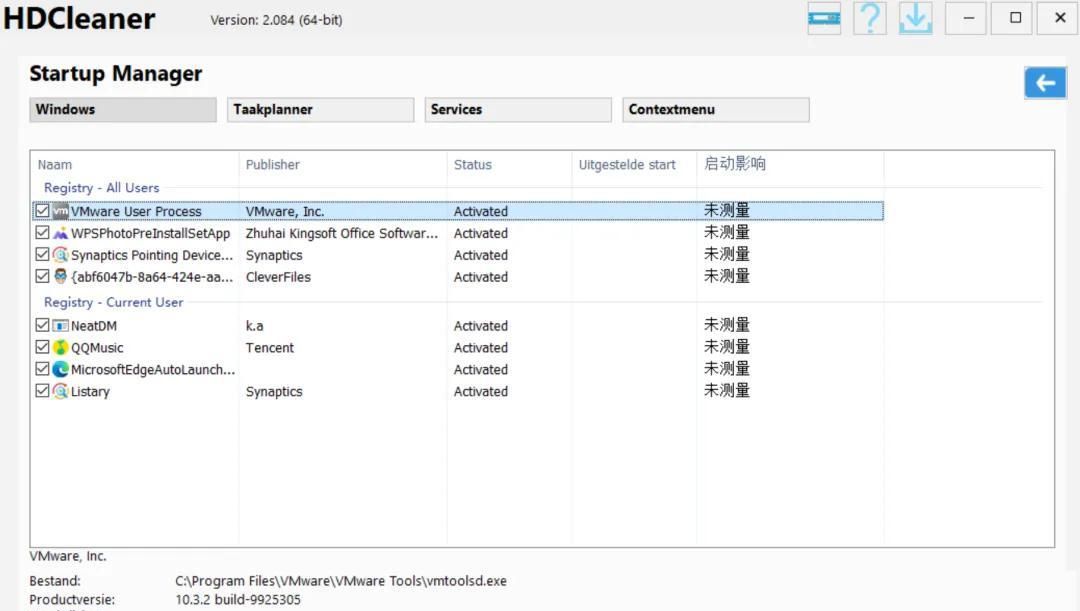Click the blue back arrow button

click(1045, 83)
